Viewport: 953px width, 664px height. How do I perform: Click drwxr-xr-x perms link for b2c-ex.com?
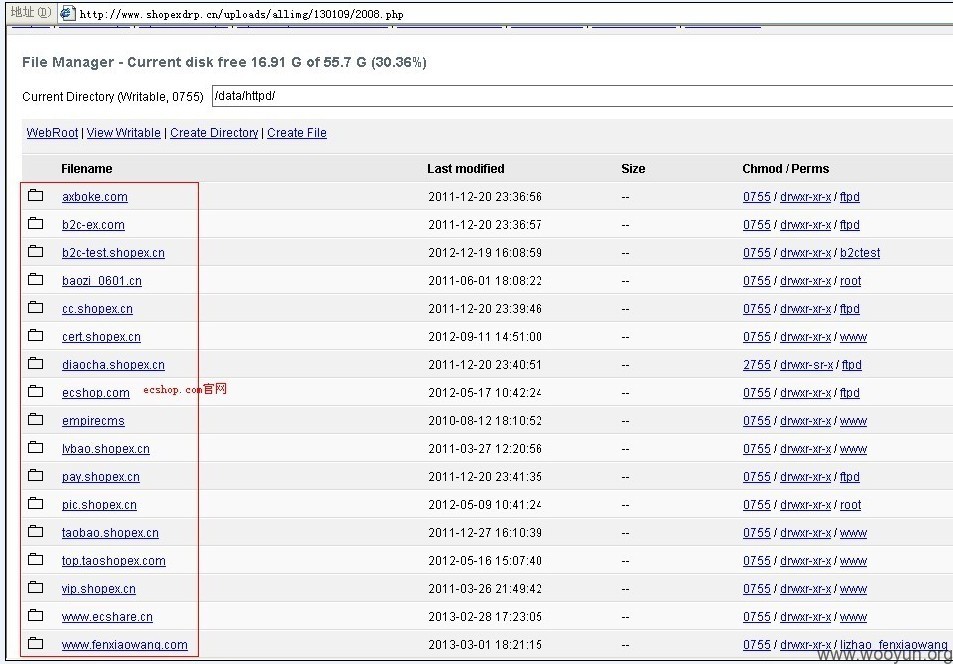[805, 225]
